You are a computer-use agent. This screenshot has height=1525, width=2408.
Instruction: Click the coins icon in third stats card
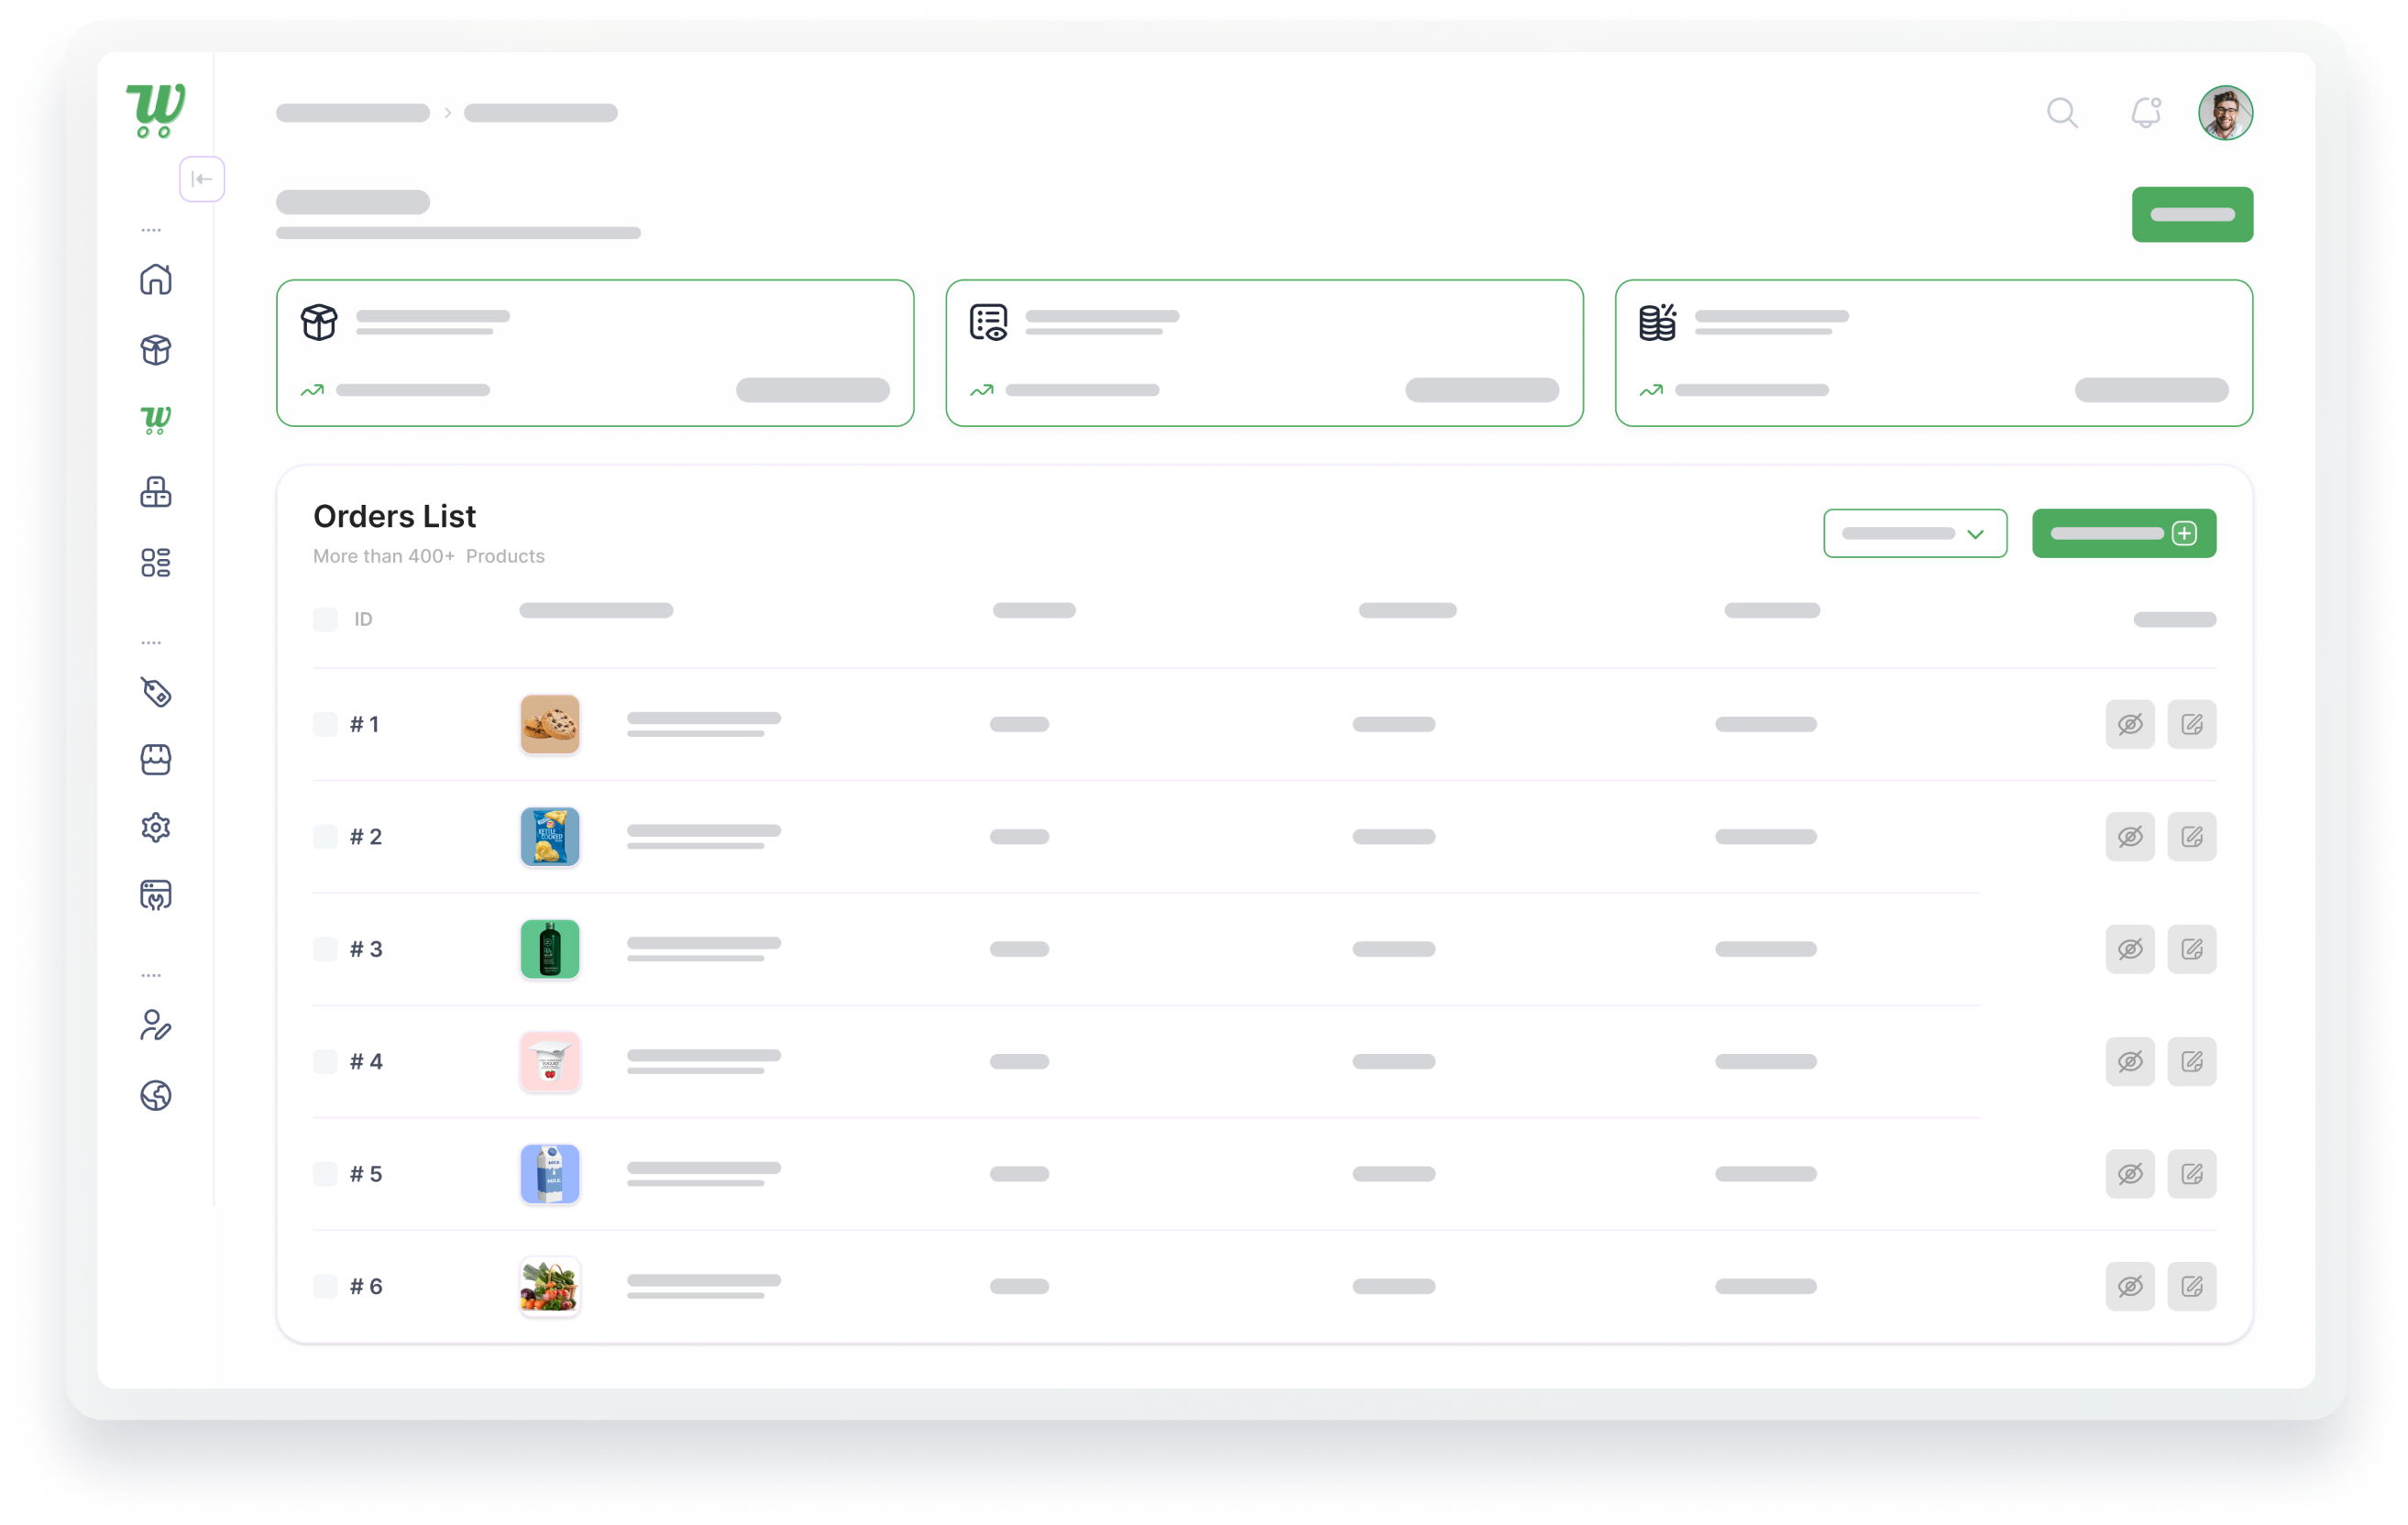point(1657,322)
